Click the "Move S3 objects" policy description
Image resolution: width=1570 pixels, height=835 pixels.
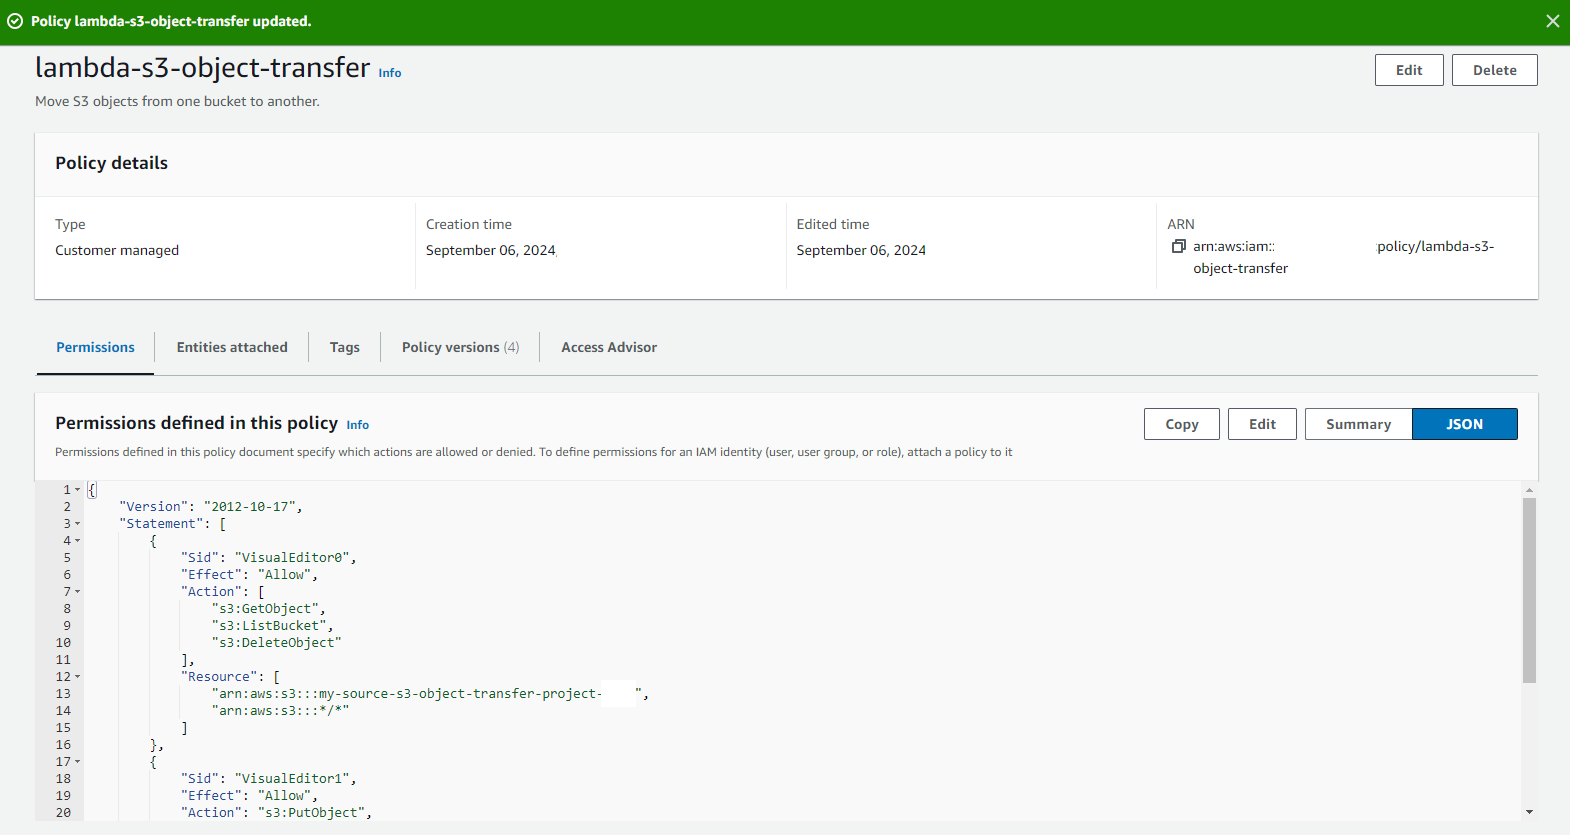tap(177, 101)
